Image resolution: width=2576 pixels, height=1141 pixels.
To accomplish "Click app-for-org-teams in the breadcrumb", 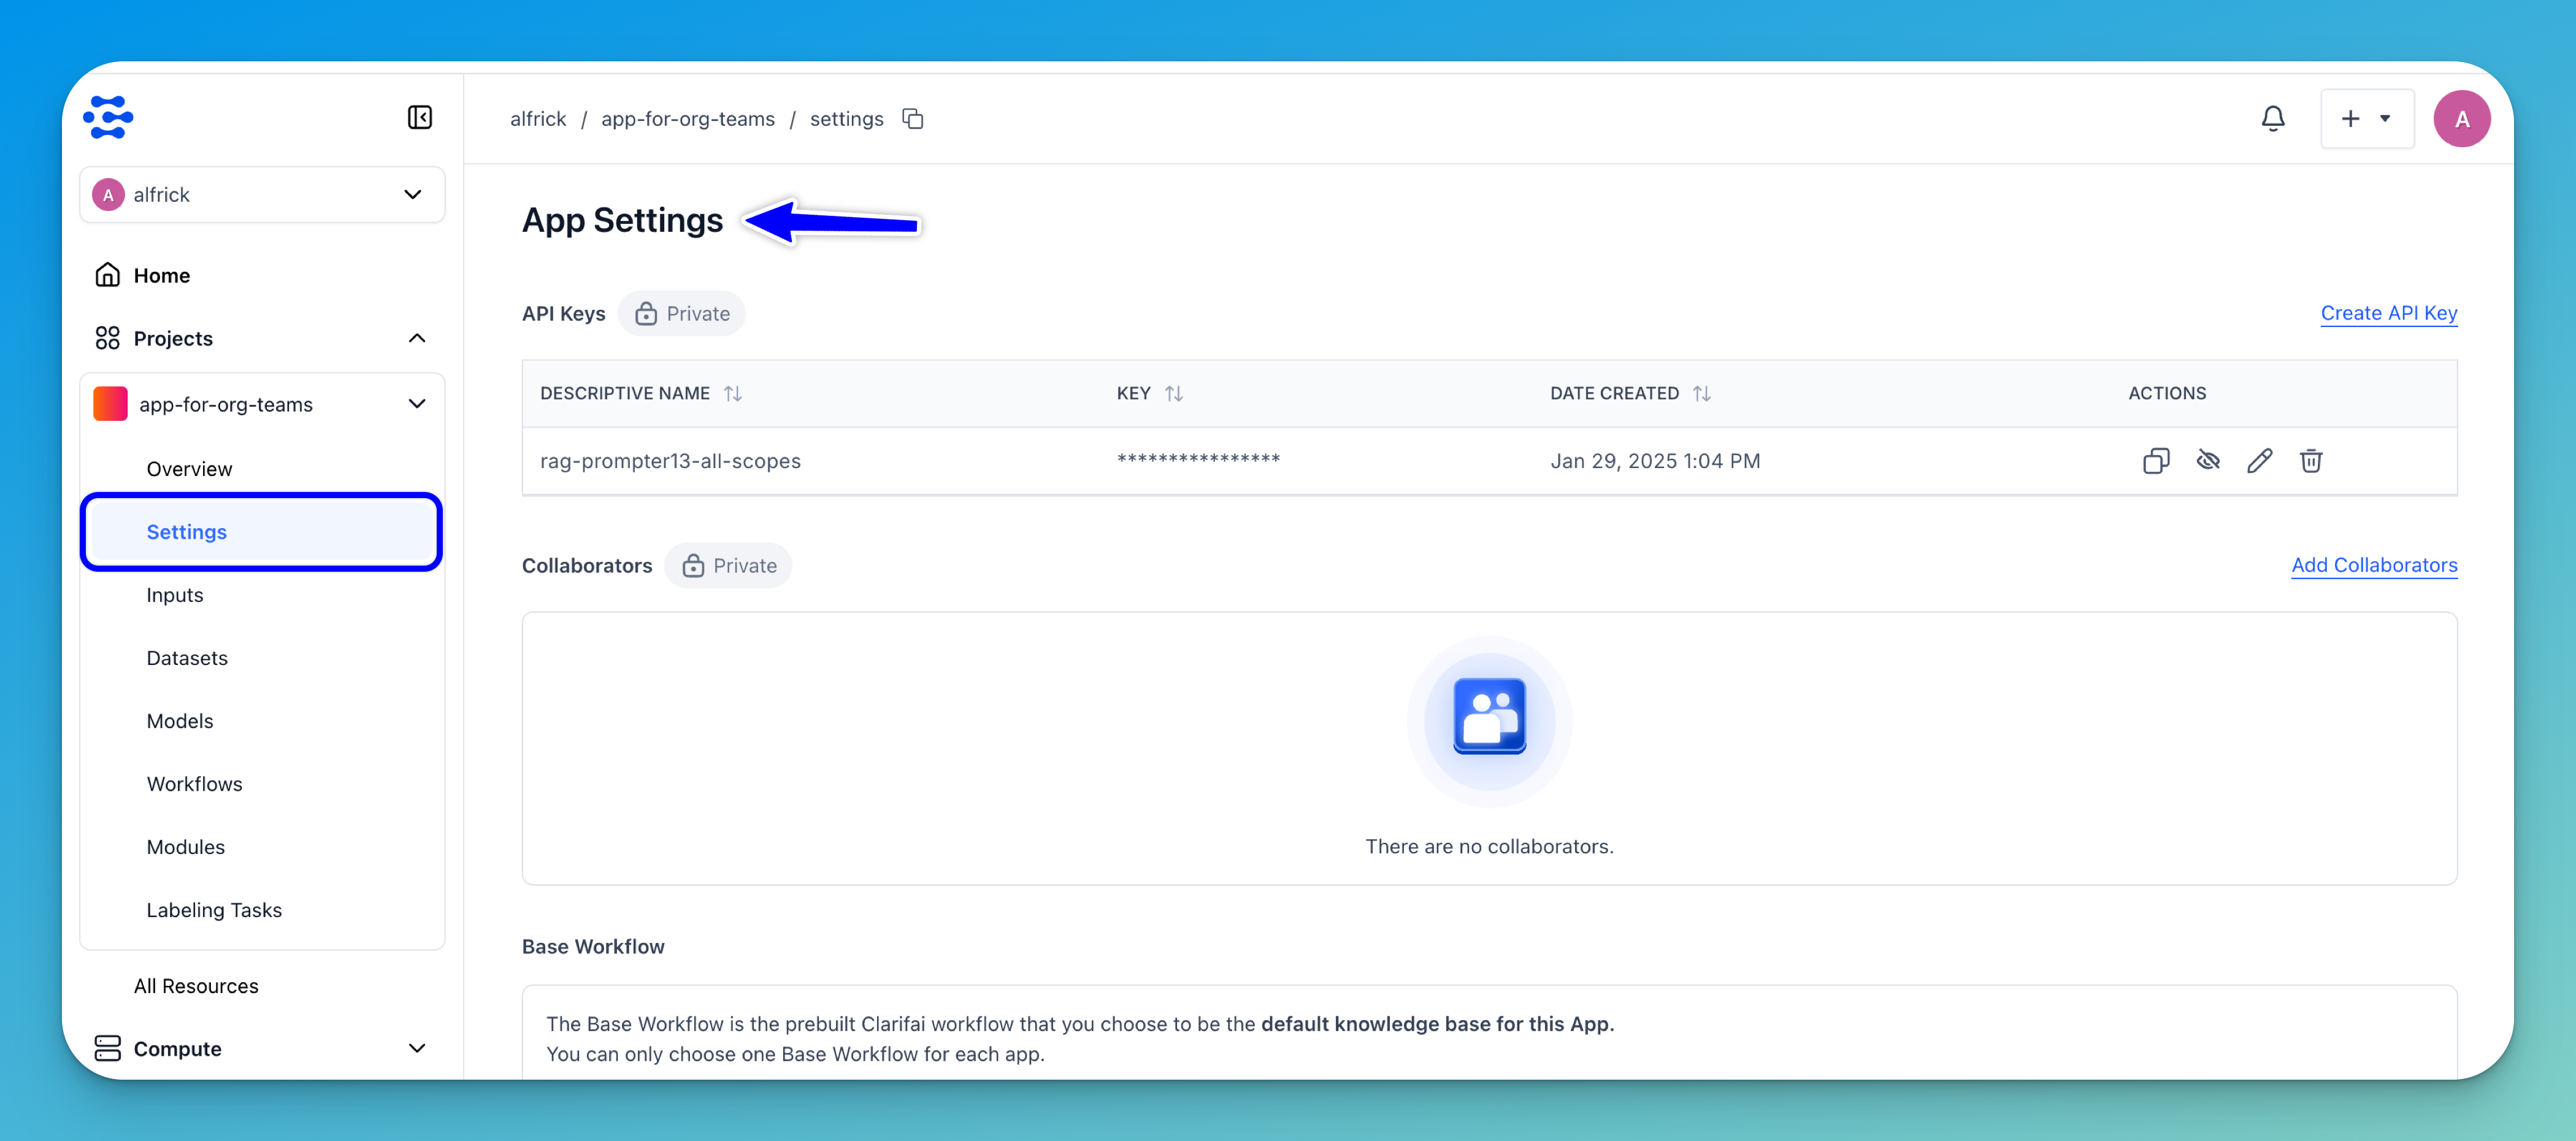I will [688, 119].
